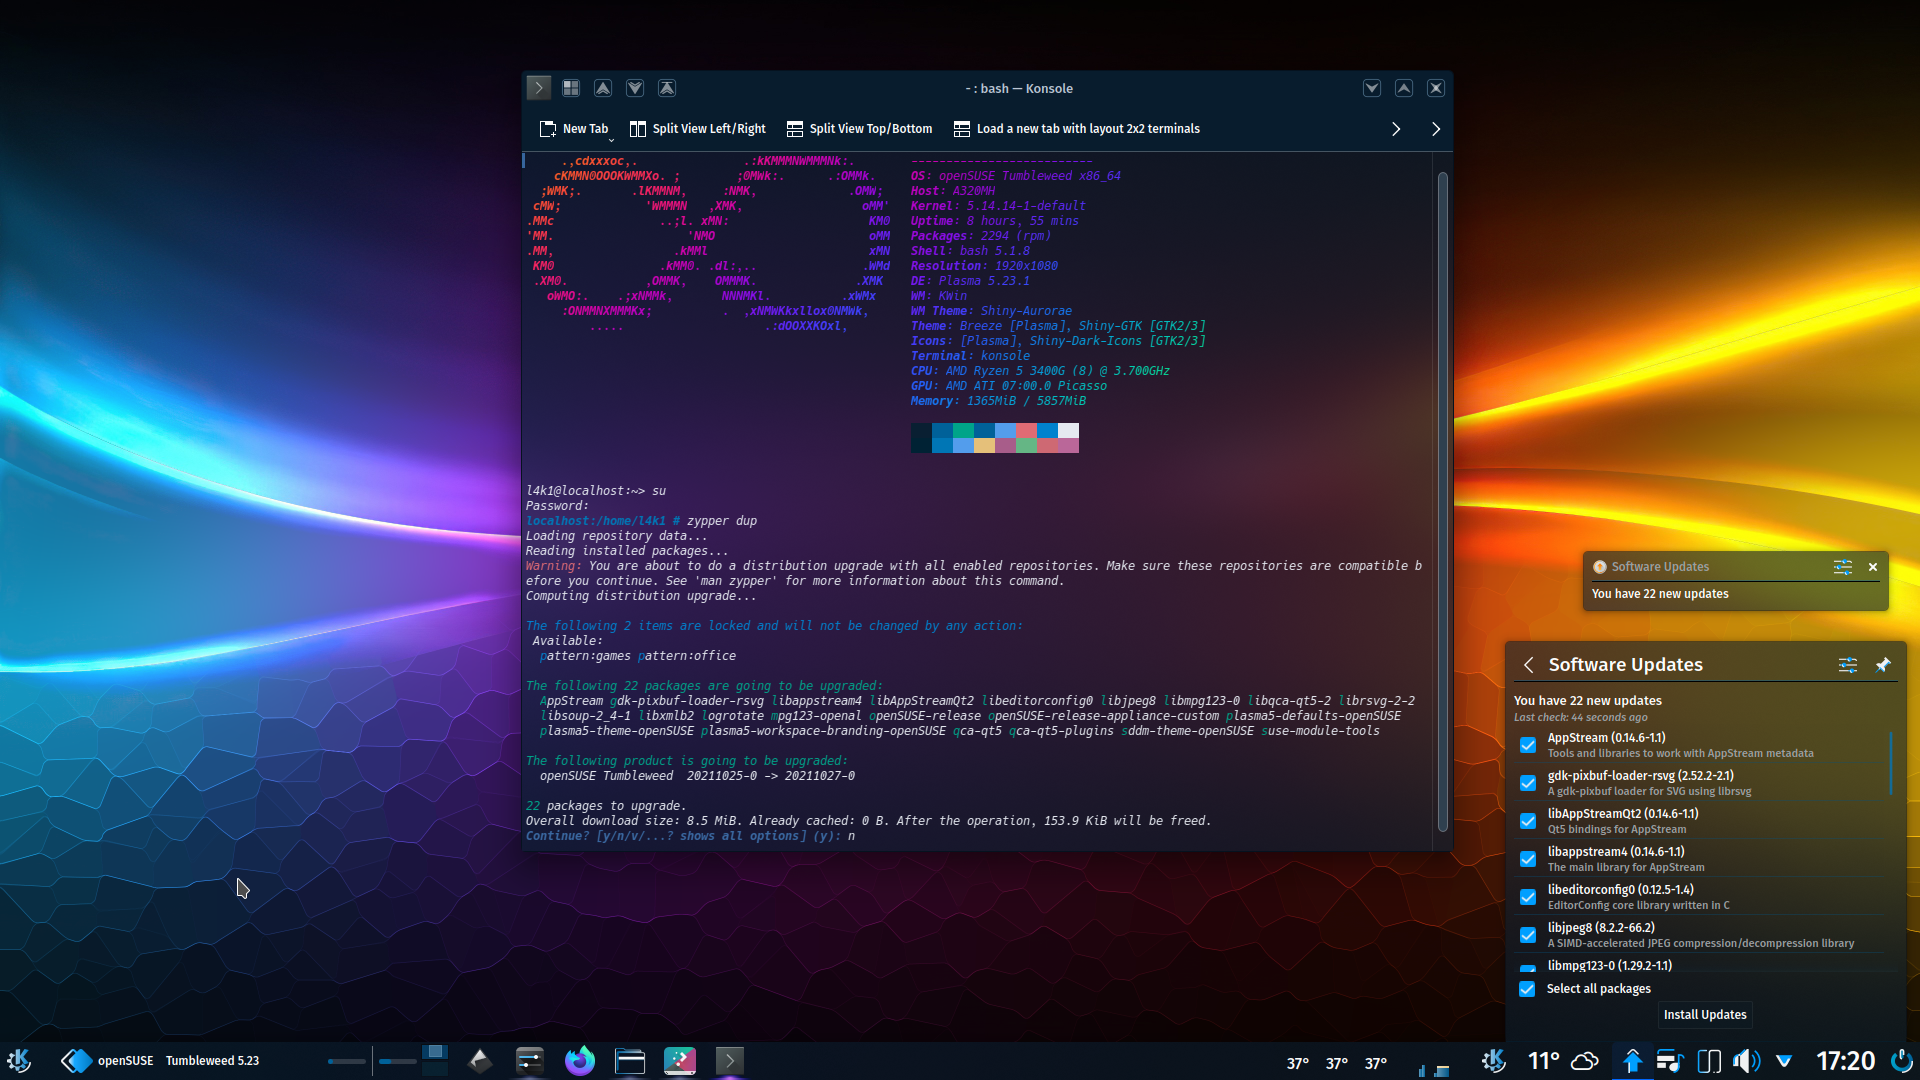Open a New Tab in Konsole
This screenshot has width=1920, height=1080.
point(573,129)
